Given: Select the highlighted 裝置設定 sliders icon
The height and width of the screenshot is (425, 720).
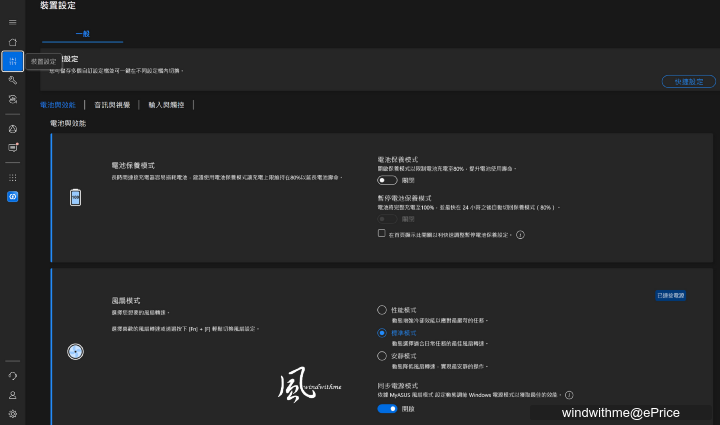Looking at the screenshot, I should (x=12, y=61).
